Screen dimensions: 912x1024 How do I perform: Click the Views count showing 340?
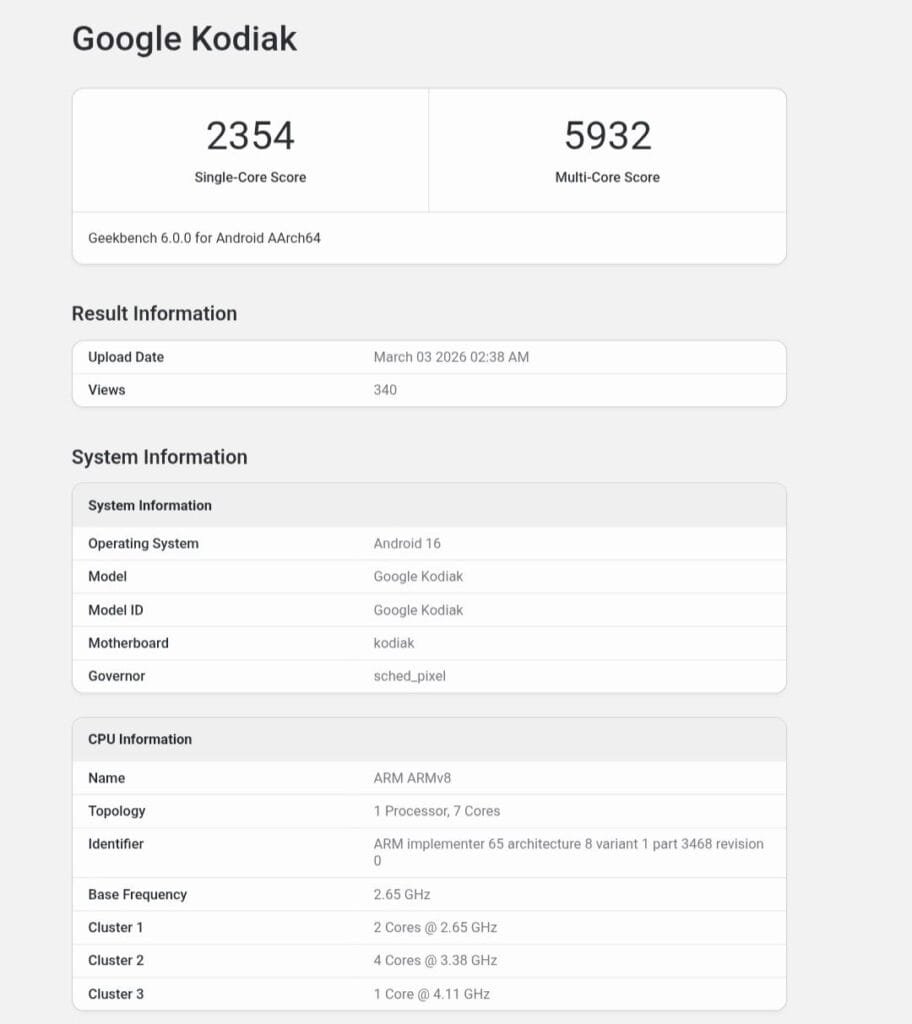(383, 390)
